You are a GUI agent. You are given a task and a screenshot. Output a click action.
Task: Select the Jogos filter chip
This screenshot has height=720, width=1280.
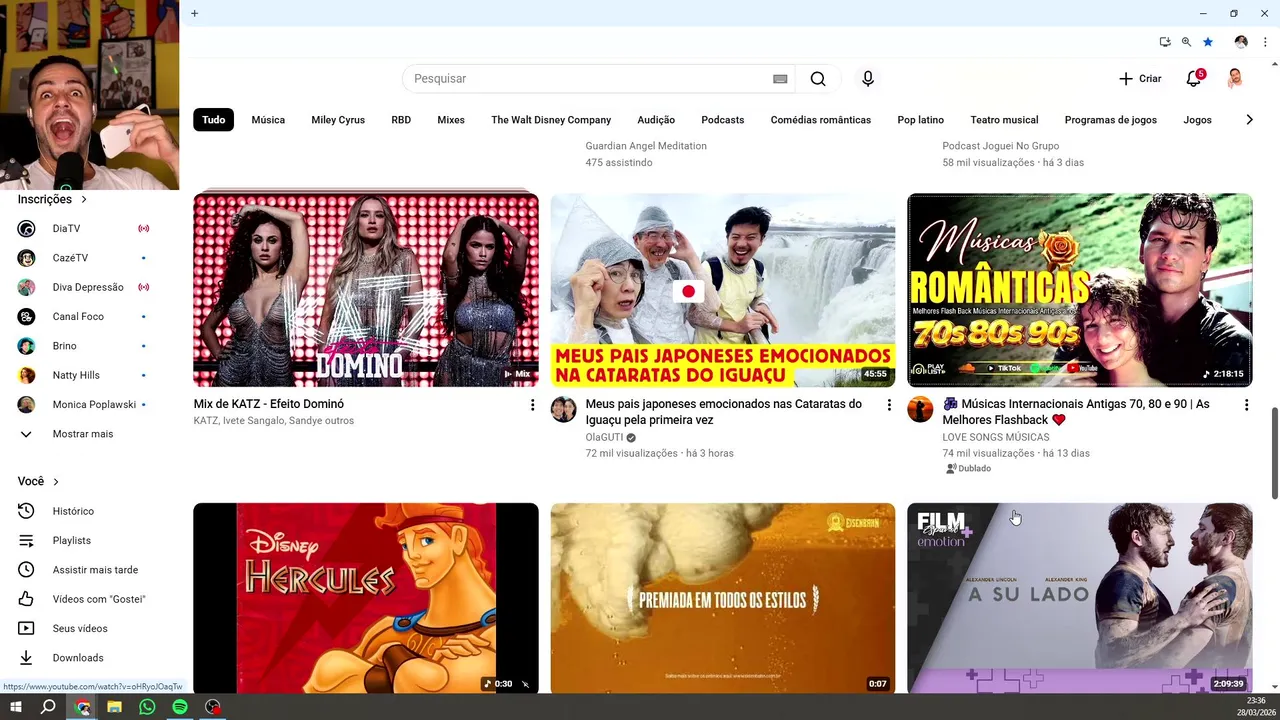(x=1197, y=120)
